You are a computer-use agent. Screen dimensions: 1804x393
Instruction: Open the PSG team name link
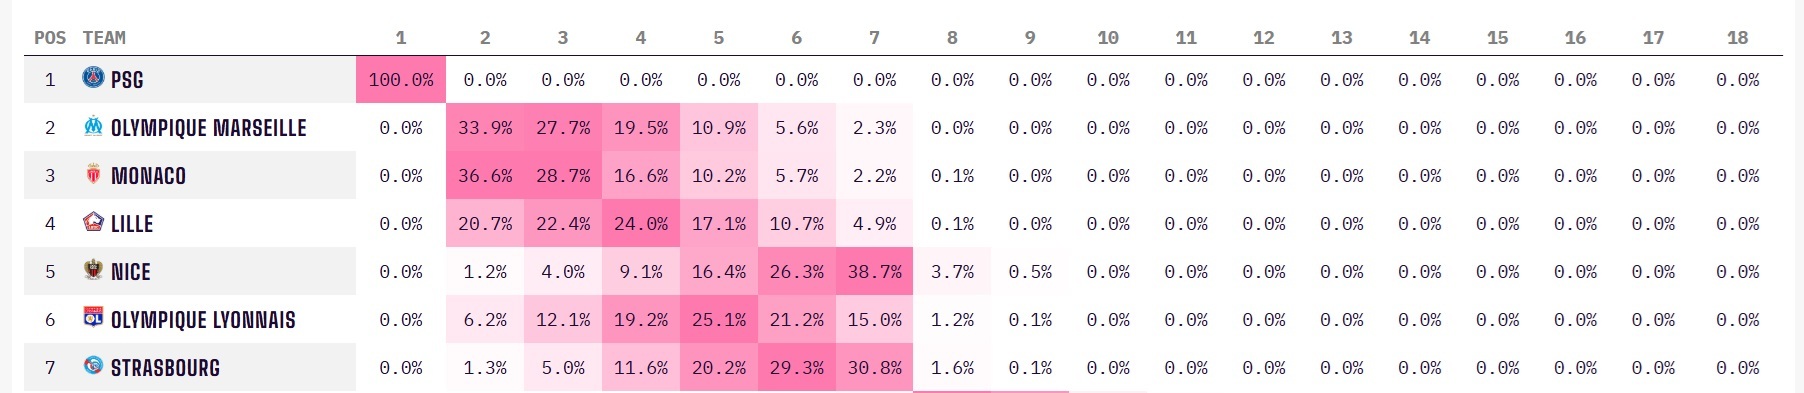(x=127, y=80)
